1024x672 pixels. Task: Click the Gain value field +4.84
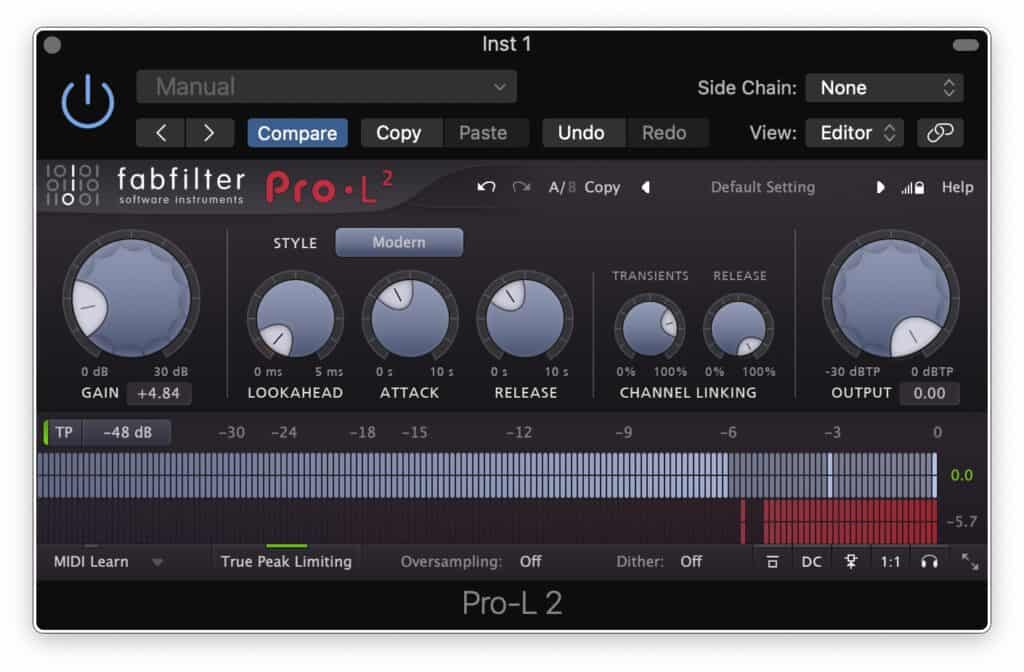159,393
